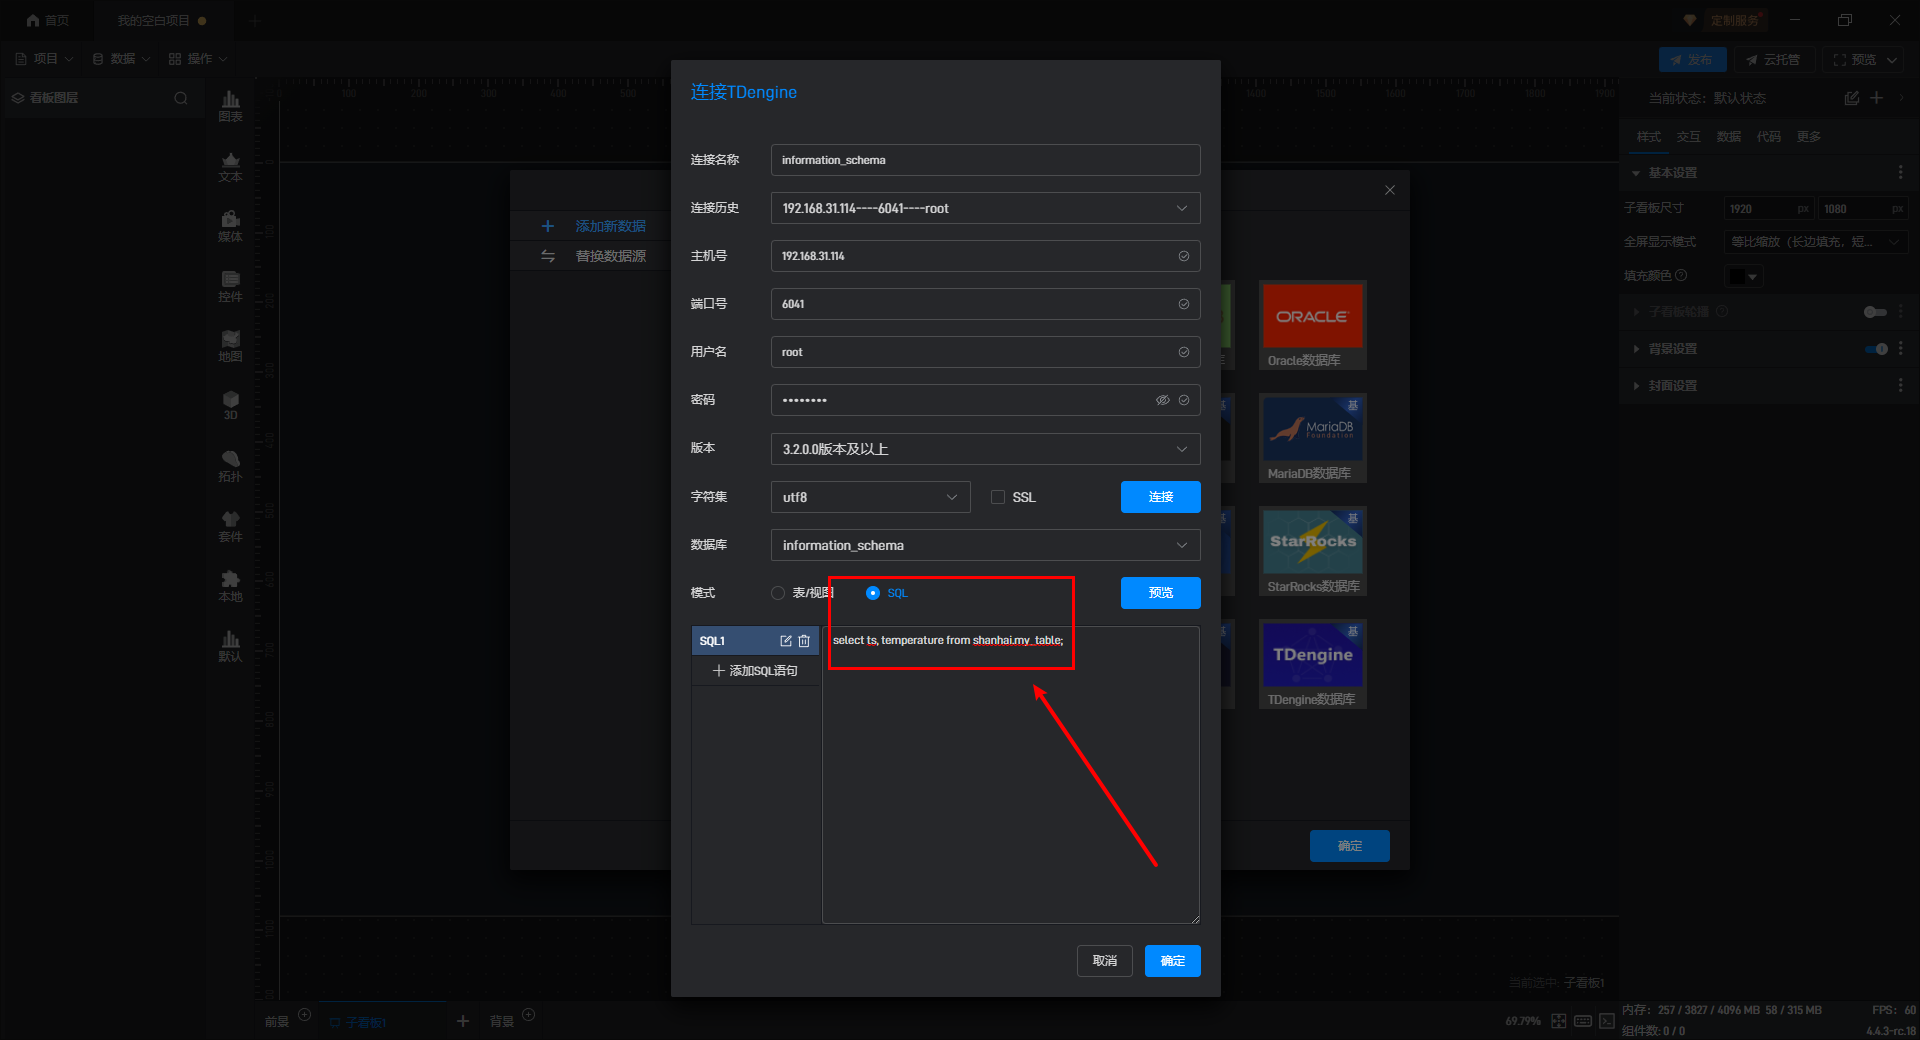Toggle password visibility eye icon
This screenshot has width=1920, height=1040.
pyautogui.click(x=1162, y=400)
